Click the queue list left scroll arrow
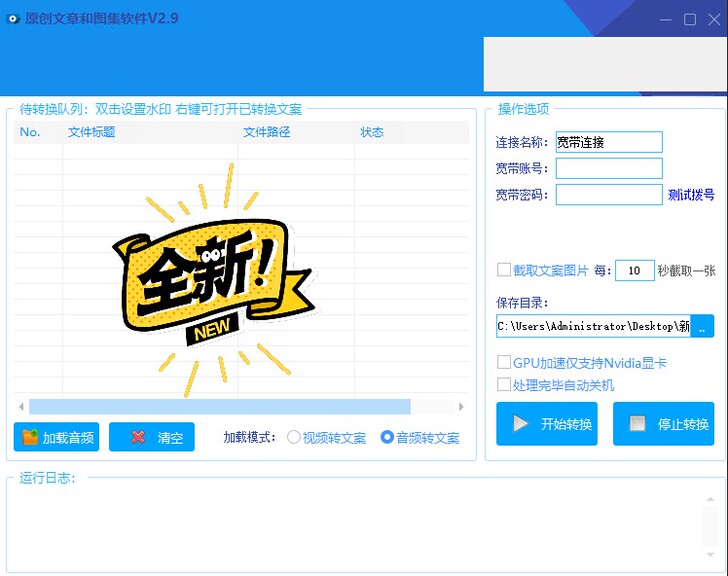 [21, 407]
